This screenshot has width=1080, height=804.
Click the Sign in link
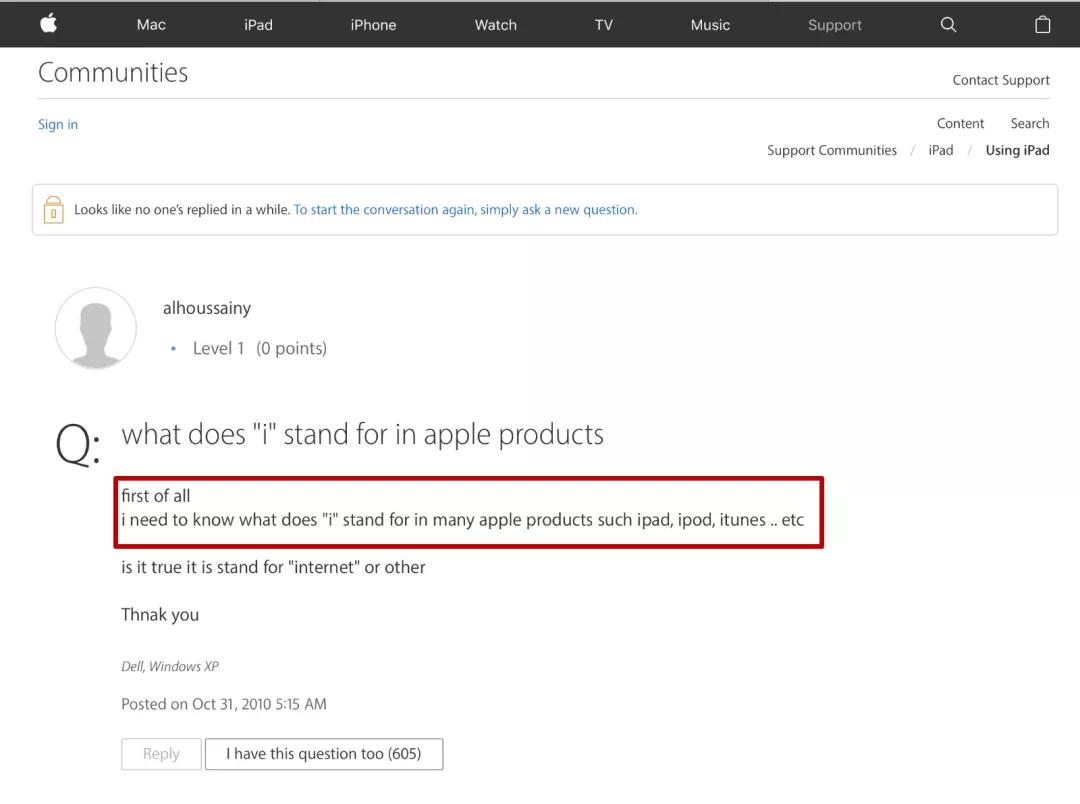coord(58,124)
